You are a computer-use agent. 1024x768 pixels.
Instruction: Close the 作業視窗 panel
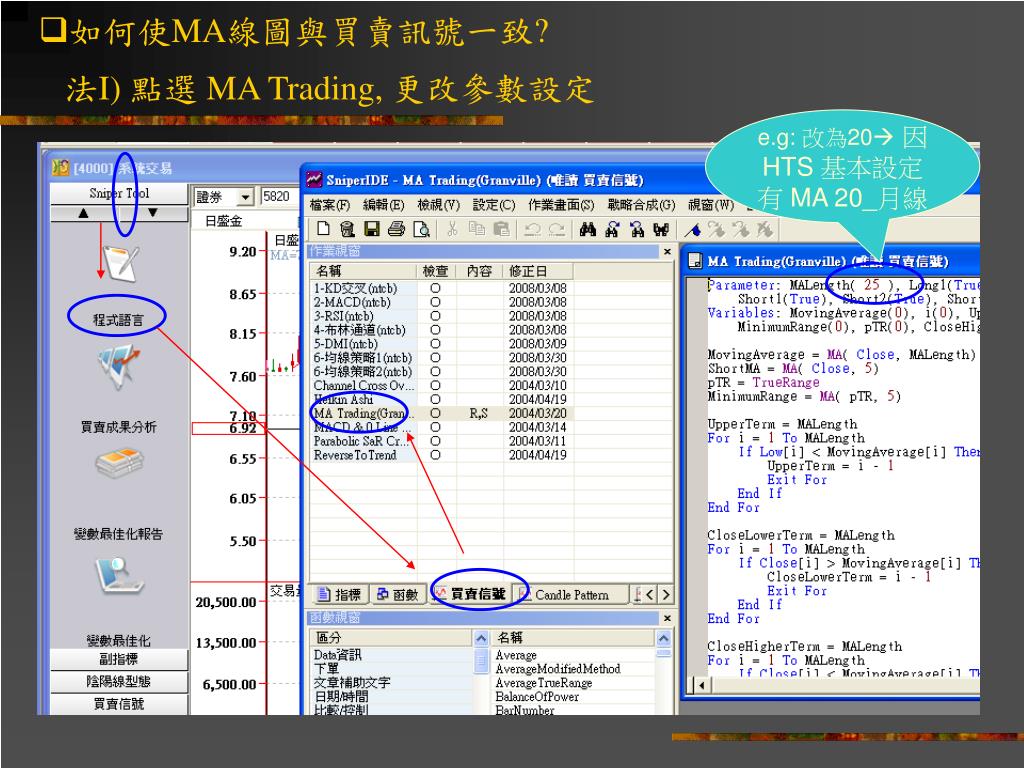point(667,251)
